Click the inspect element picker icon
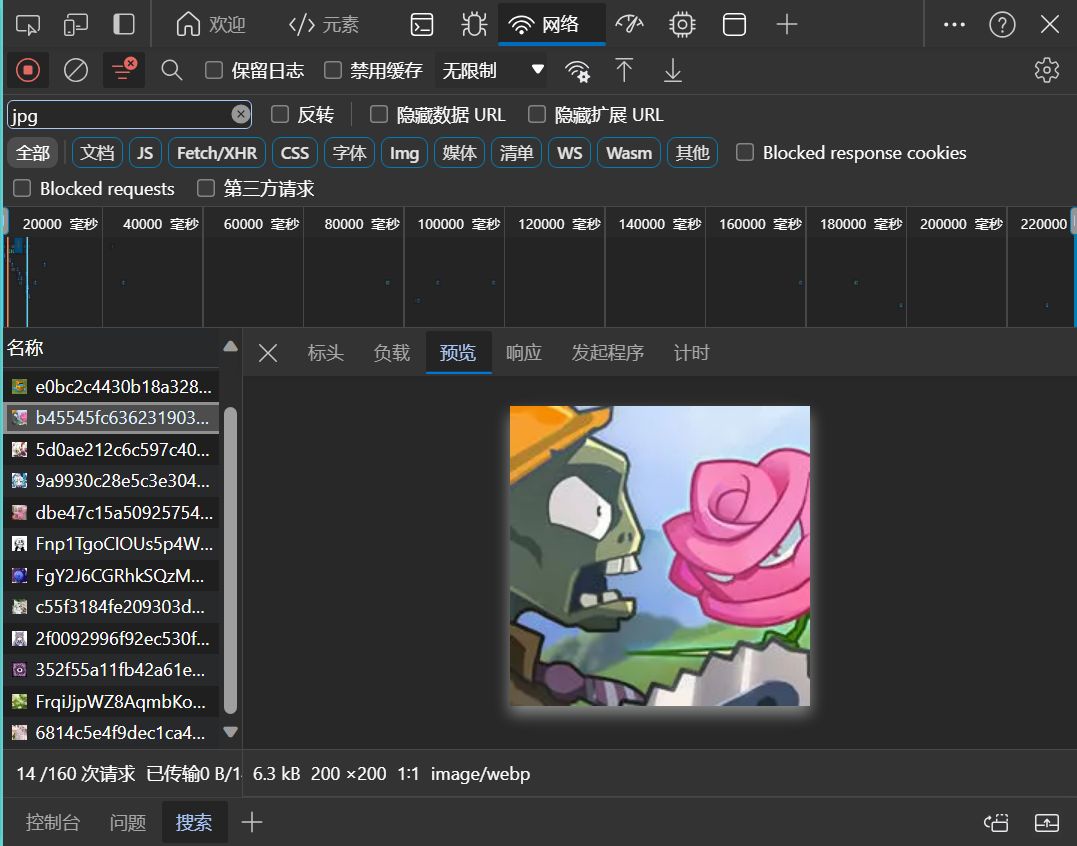The height and width of the screenshot is (846, 1077). [27, 25]
